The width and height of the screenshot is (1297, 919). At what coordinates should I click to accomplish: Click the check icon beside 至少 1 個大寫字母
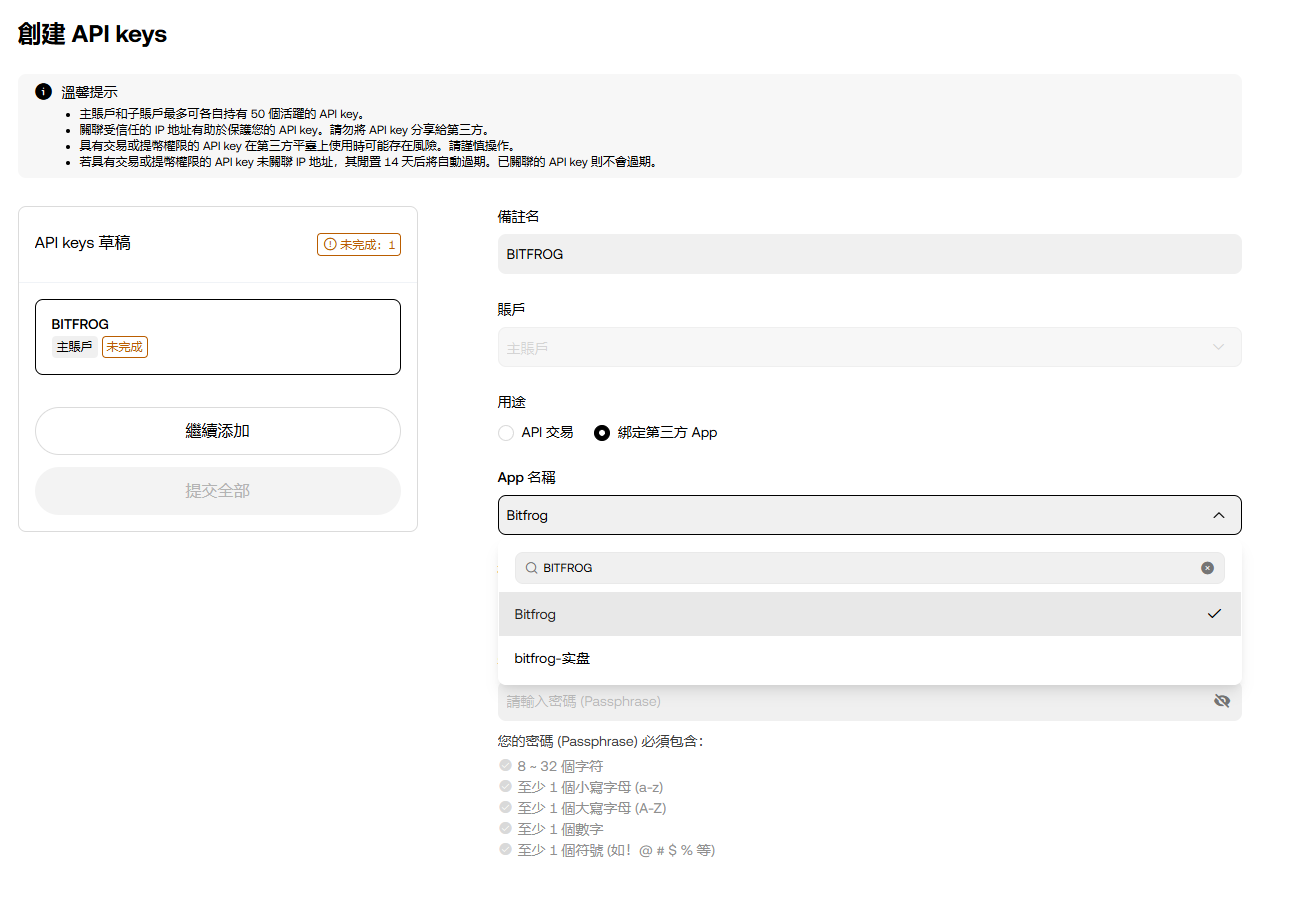pos(505,807)
